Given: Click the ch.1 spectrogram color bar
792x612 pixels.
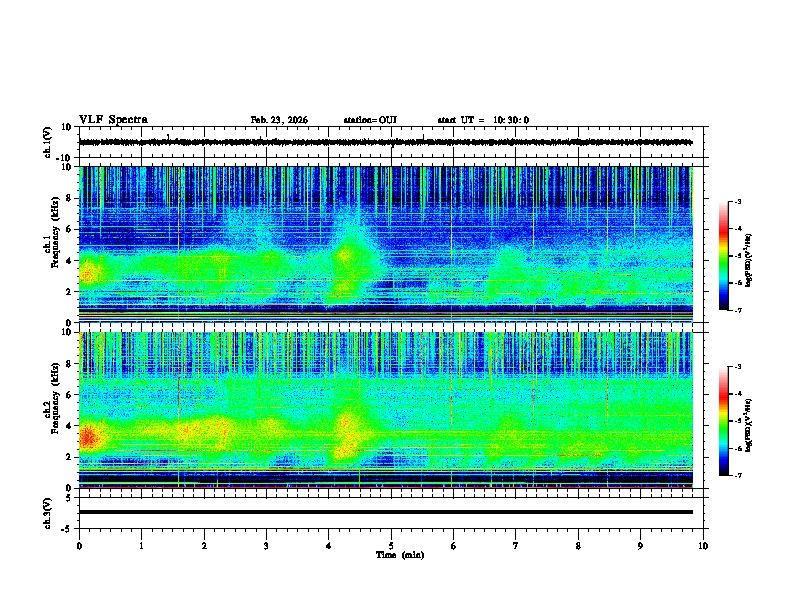Looking at the screenshot, I should click(724, 256).
